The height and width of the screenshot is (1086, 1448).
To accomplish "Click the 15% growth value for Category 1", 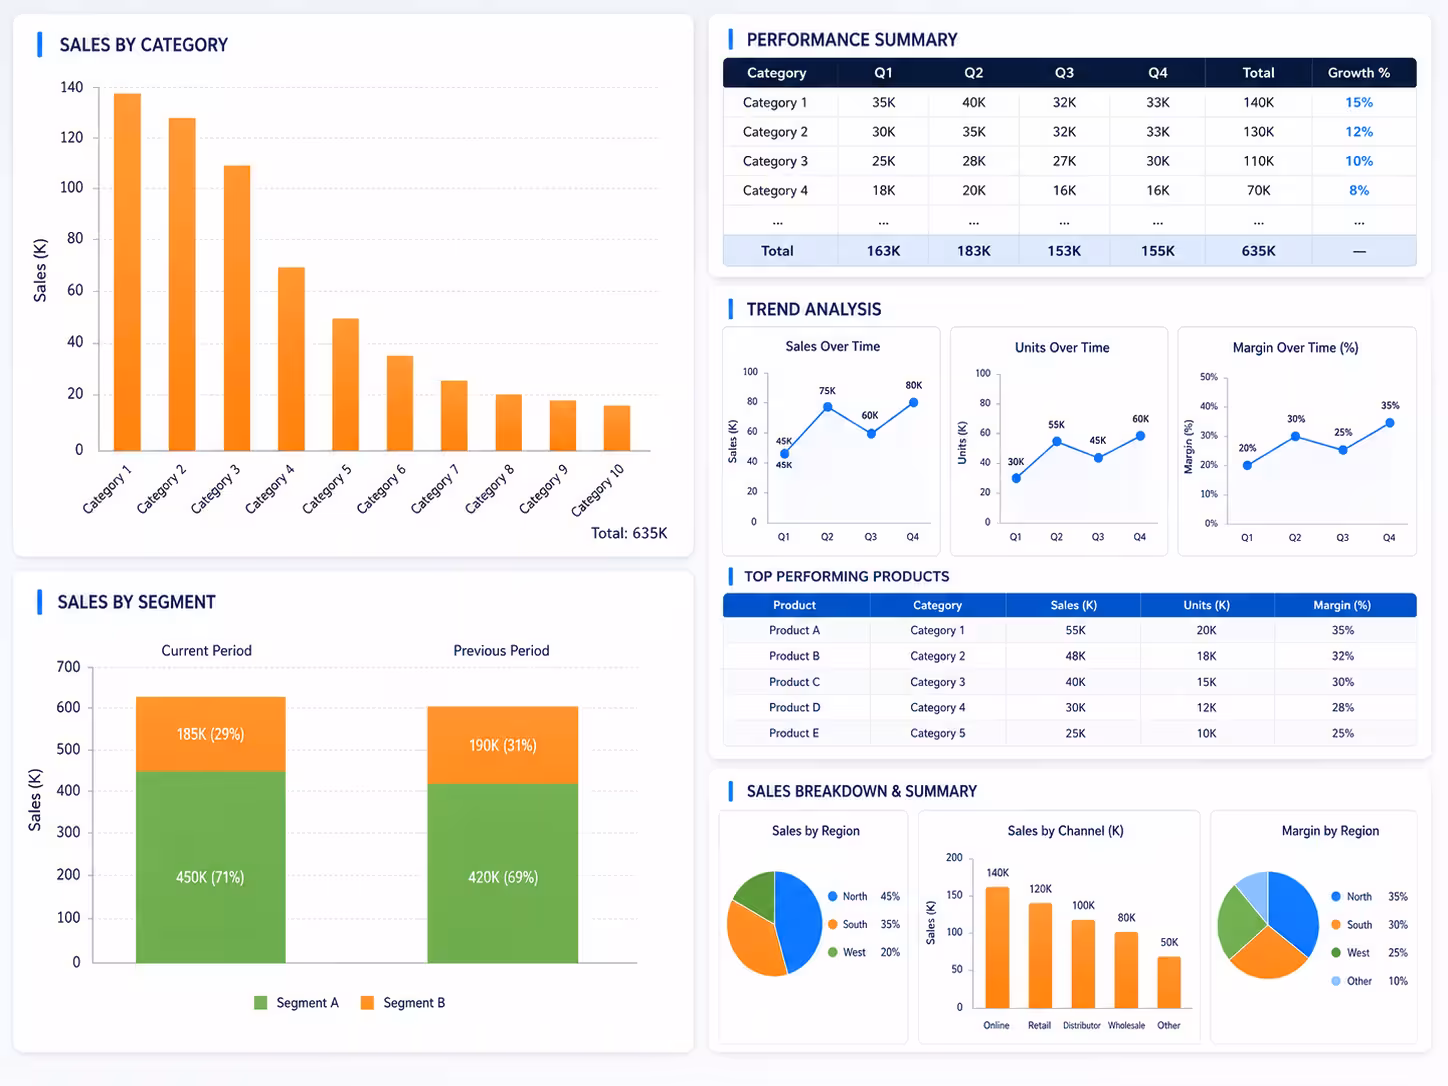I will (x=1359, y=102).
